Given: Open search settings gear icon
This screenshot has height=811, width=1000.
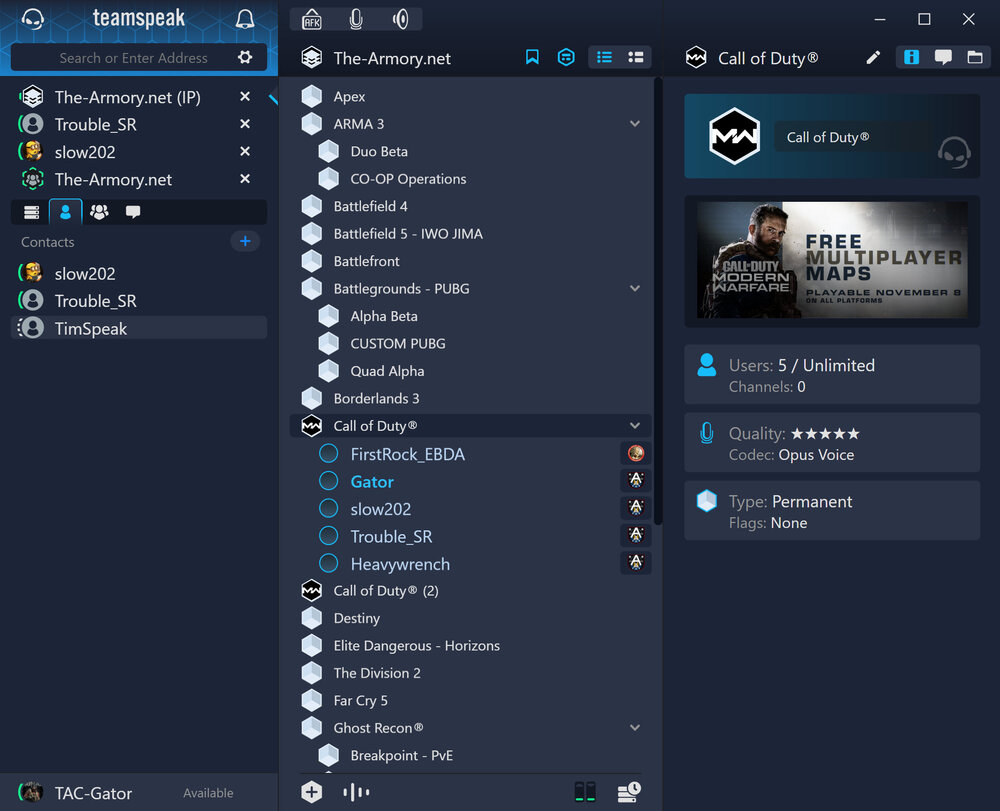Looking at the screenshot, I should click(x=245, y=58).
